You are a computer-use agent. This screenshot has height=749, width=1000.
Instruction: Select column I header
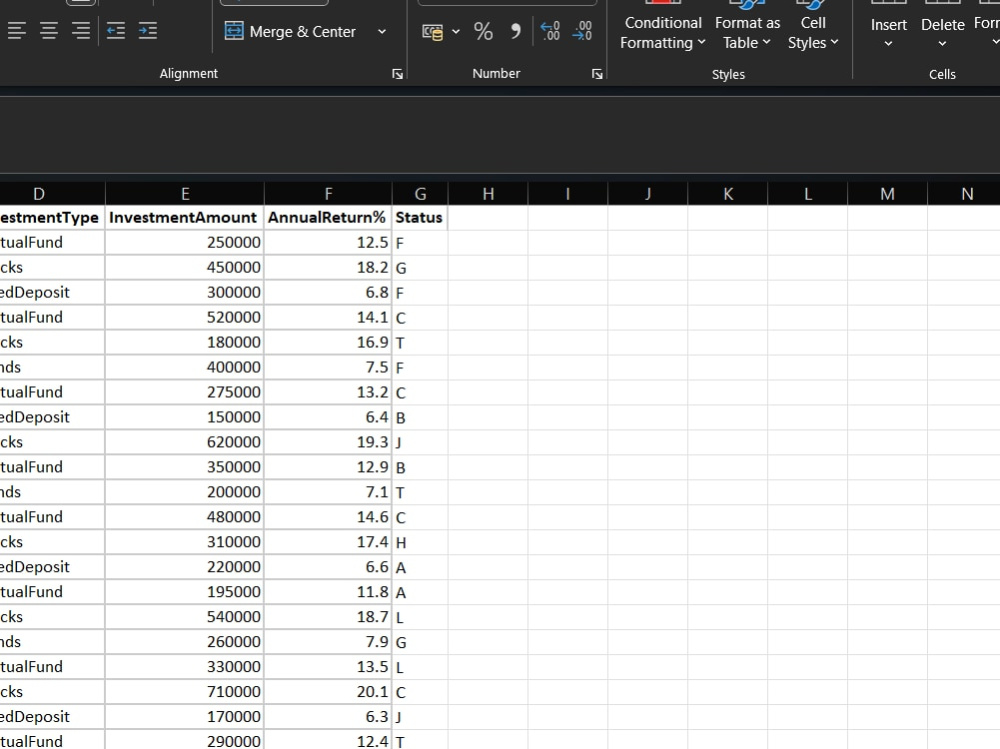[568, 194]
